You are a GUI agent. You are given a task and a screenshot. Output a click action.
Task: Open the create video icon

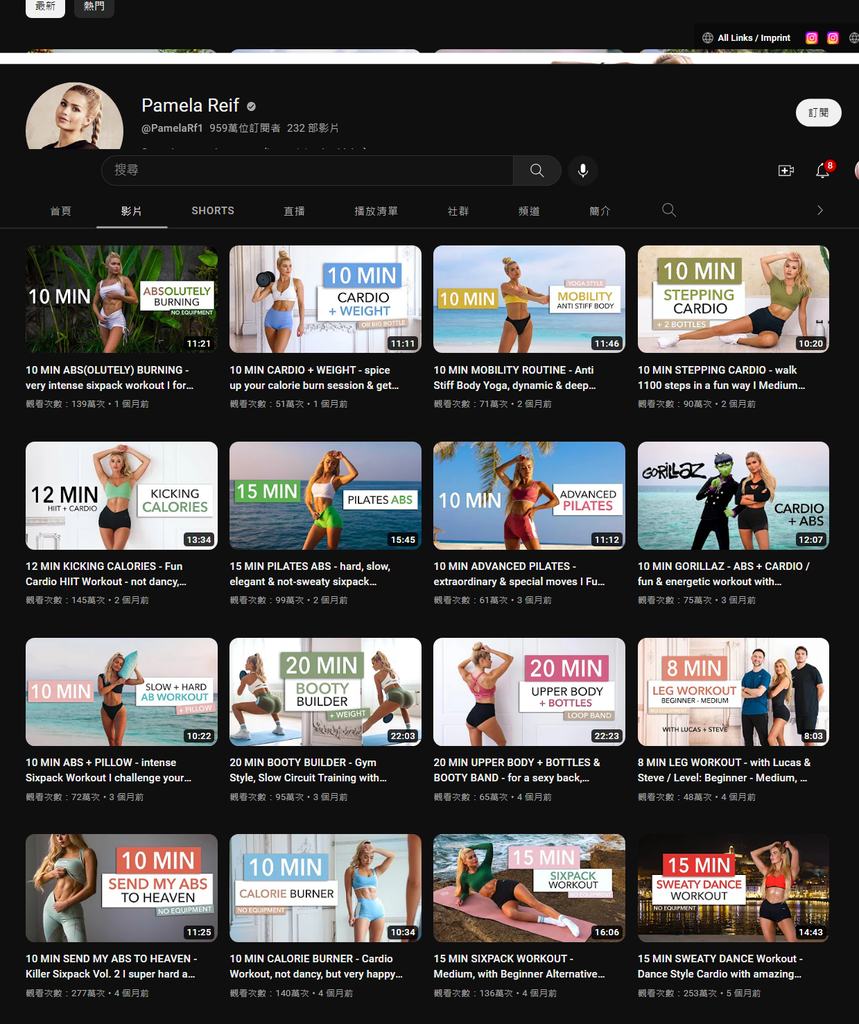786,170
